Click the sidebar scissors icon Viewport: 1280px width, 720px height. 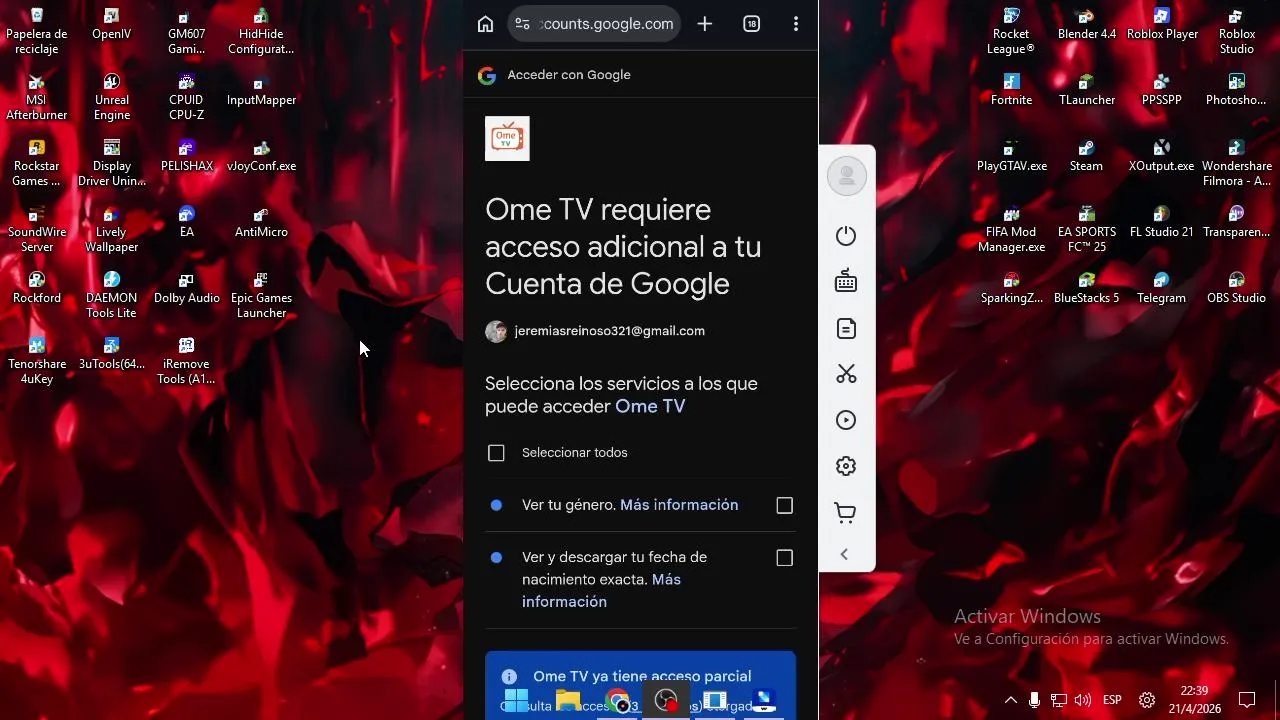tap(846, 374)
